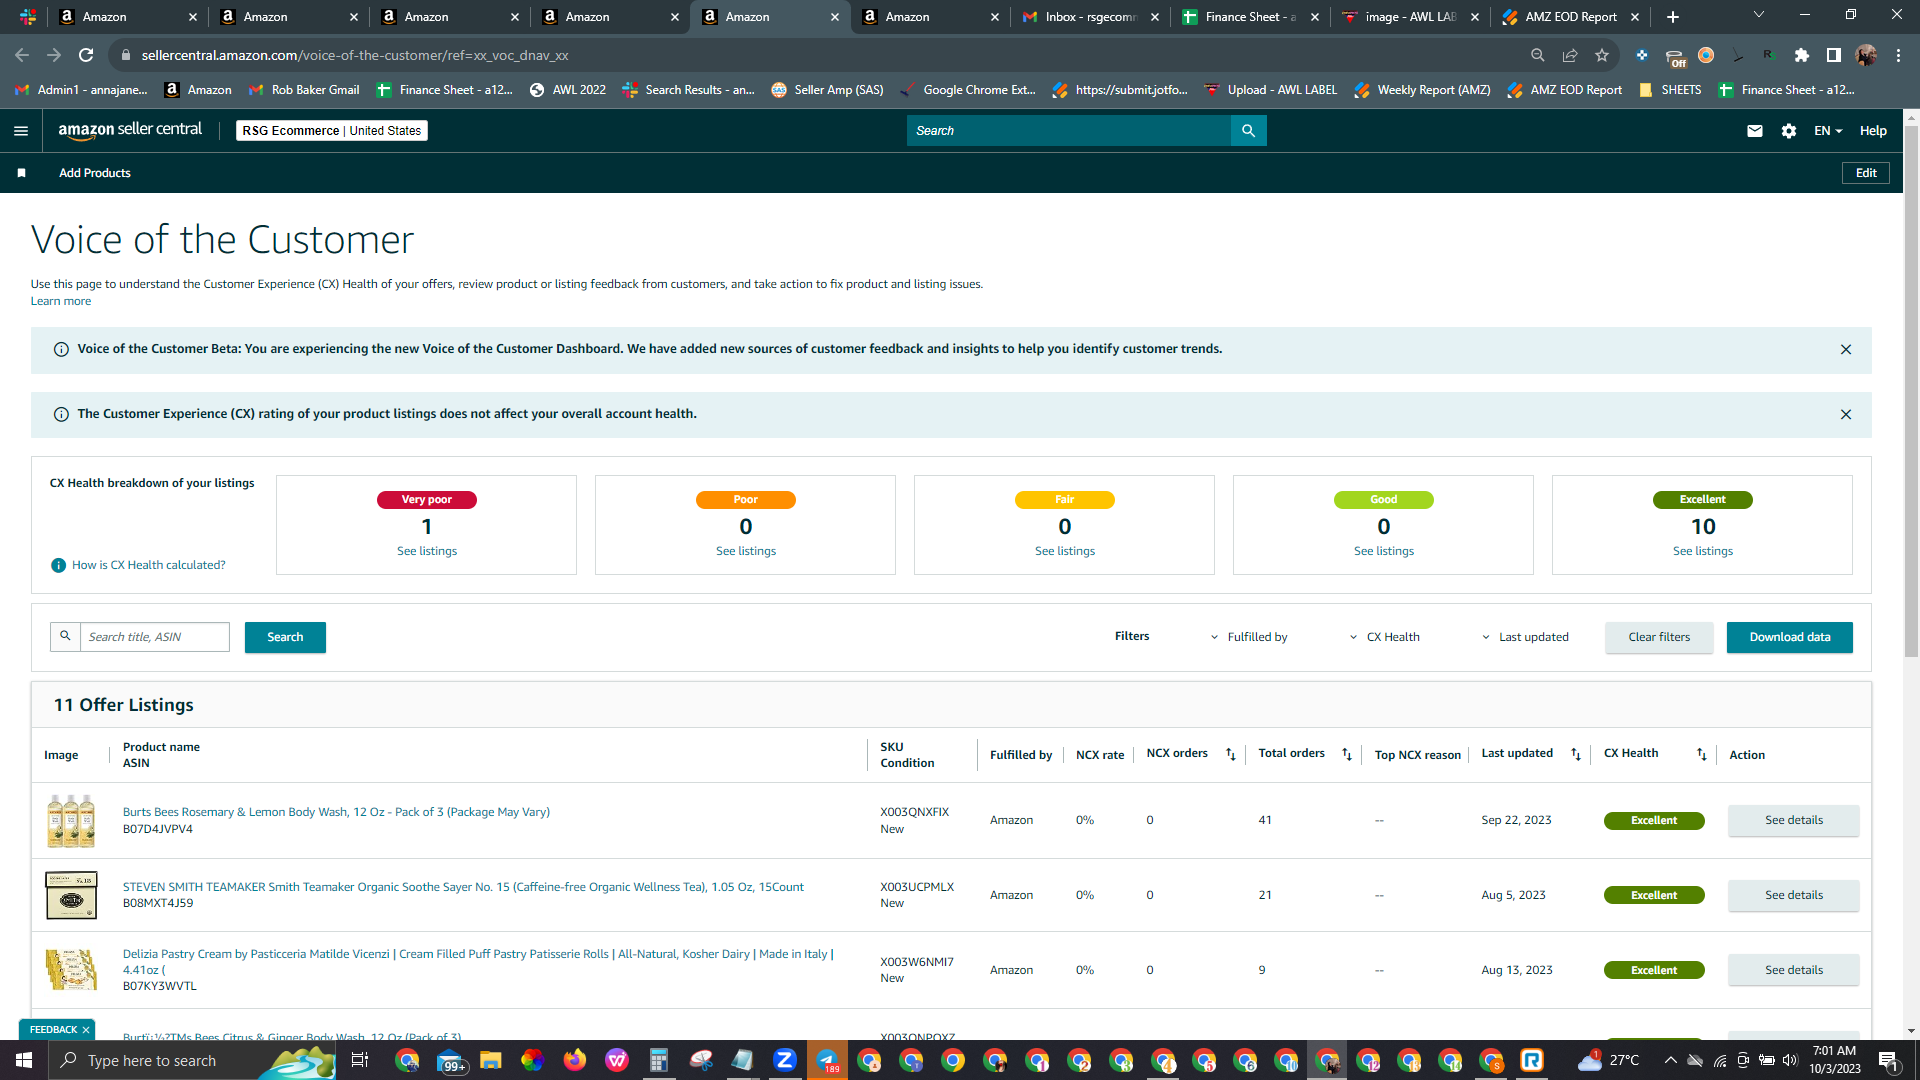Open the Windows Start menu
This screenshot has width=1920, height=1080.
coord(24,1060)
